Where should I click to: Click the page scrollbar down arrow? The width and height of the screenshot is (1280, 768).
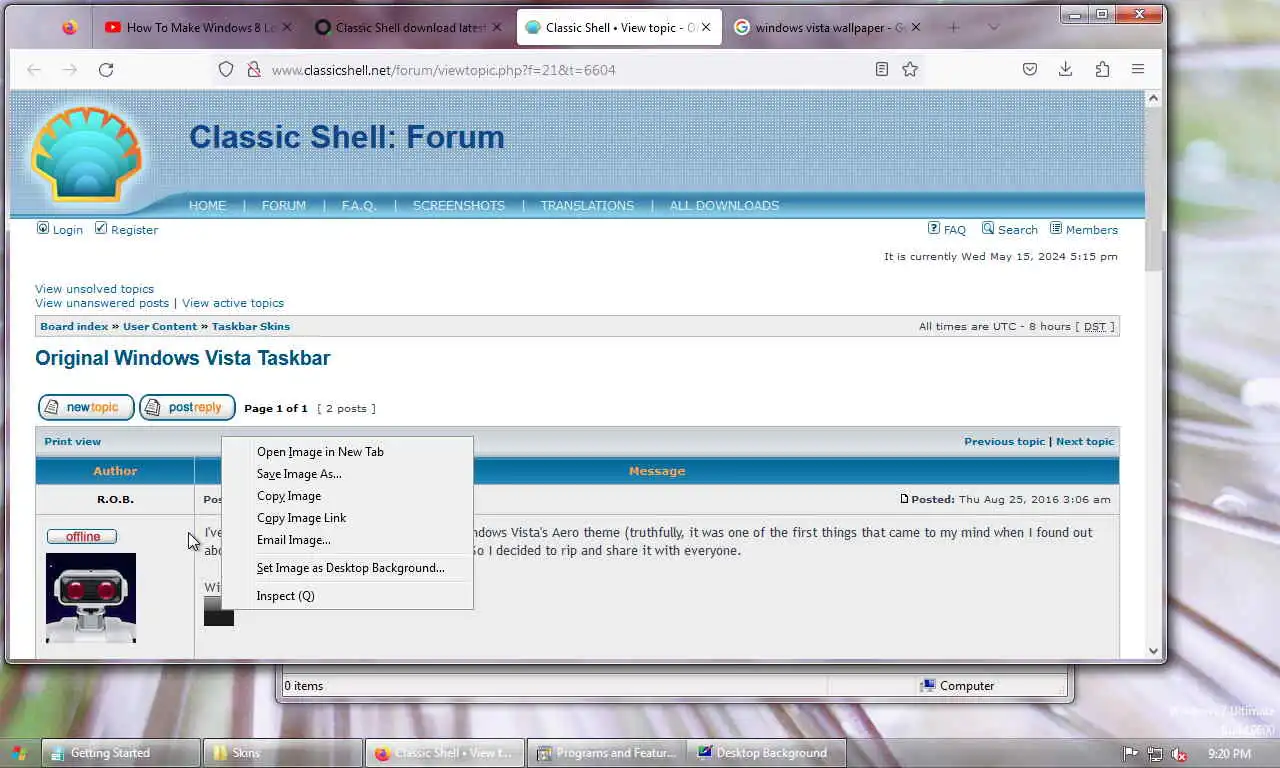pyautogui.click(x=1153, y=650)
